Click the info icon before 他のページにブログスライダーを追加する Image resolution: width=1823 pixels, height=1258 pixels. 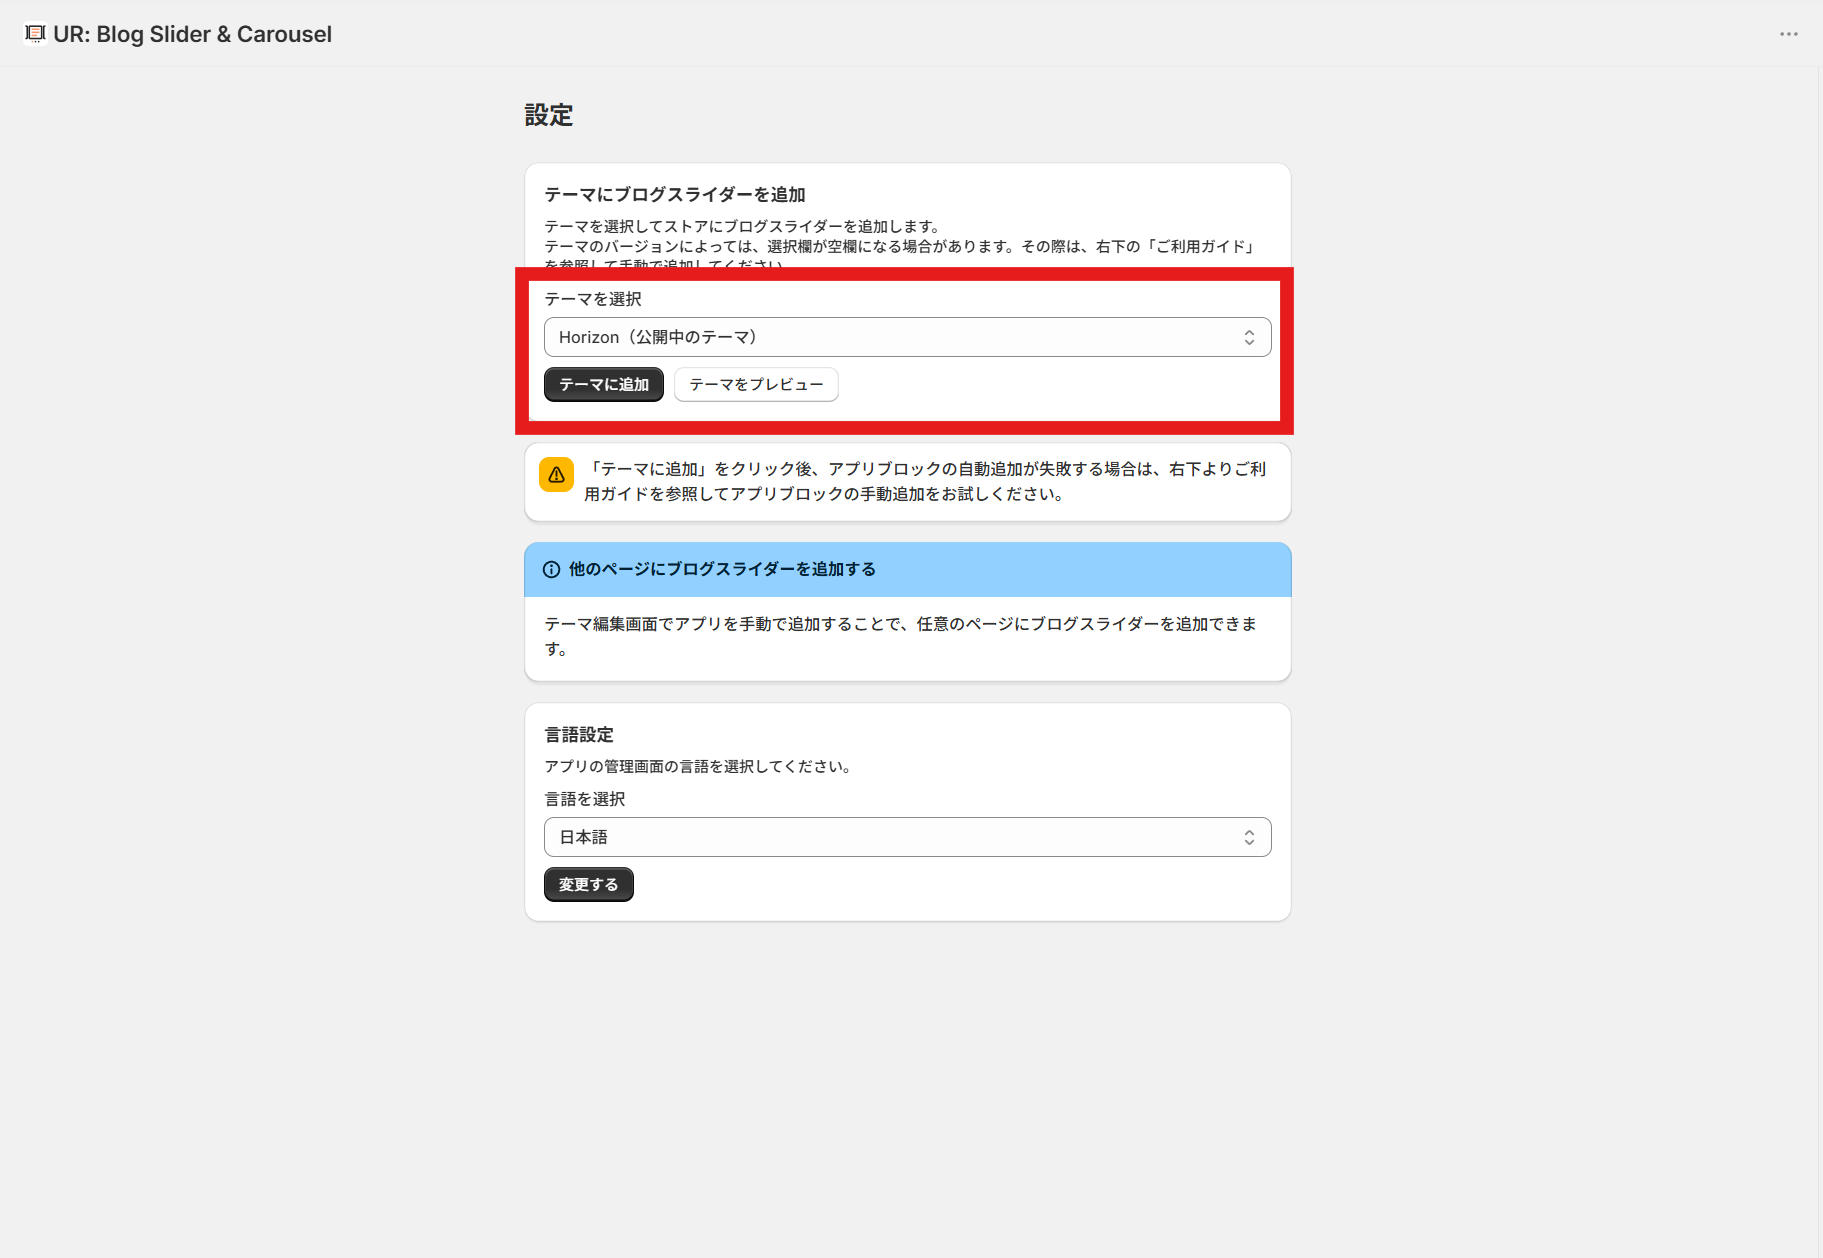pyautogui.click(x=552, y=569)
